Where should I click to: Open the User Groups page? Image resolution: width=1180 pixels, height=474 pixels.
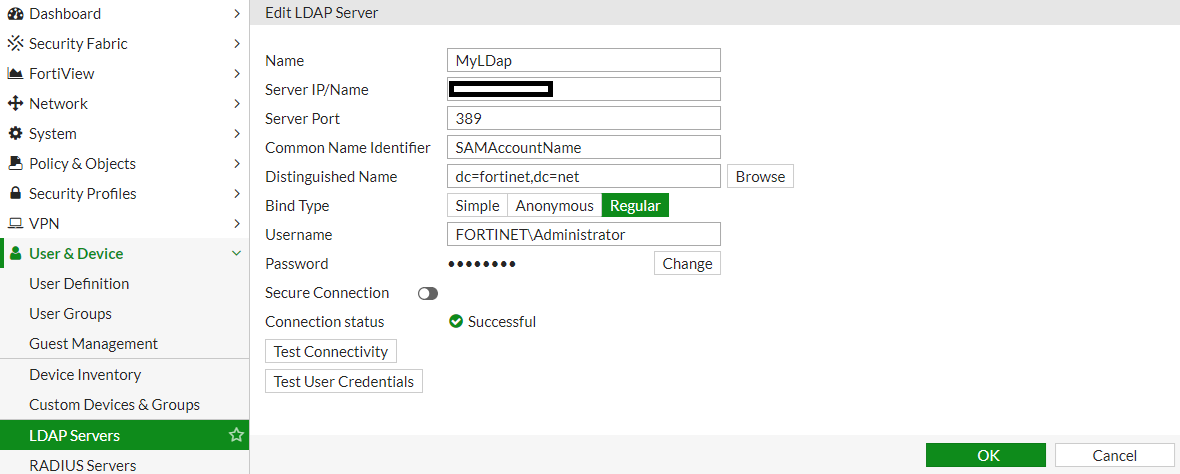70,314
